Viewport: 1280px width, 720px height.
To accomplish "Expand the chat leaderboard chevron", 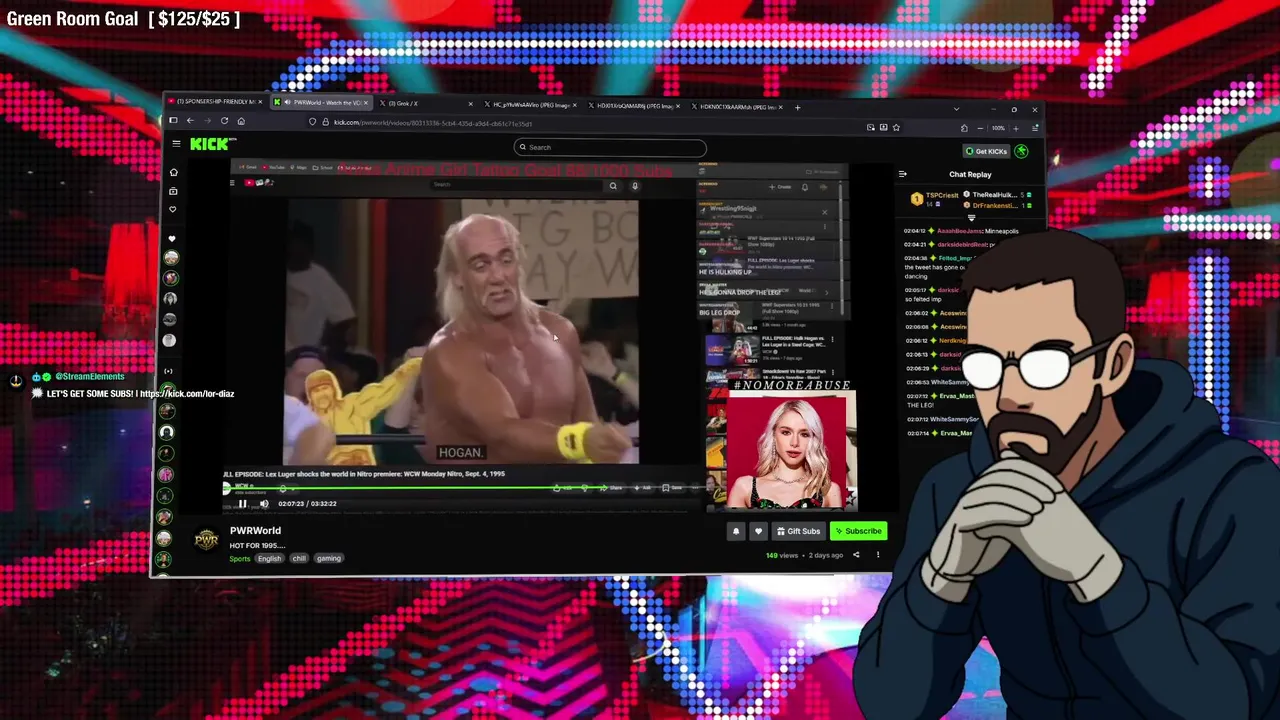I will tap(971, 217).
